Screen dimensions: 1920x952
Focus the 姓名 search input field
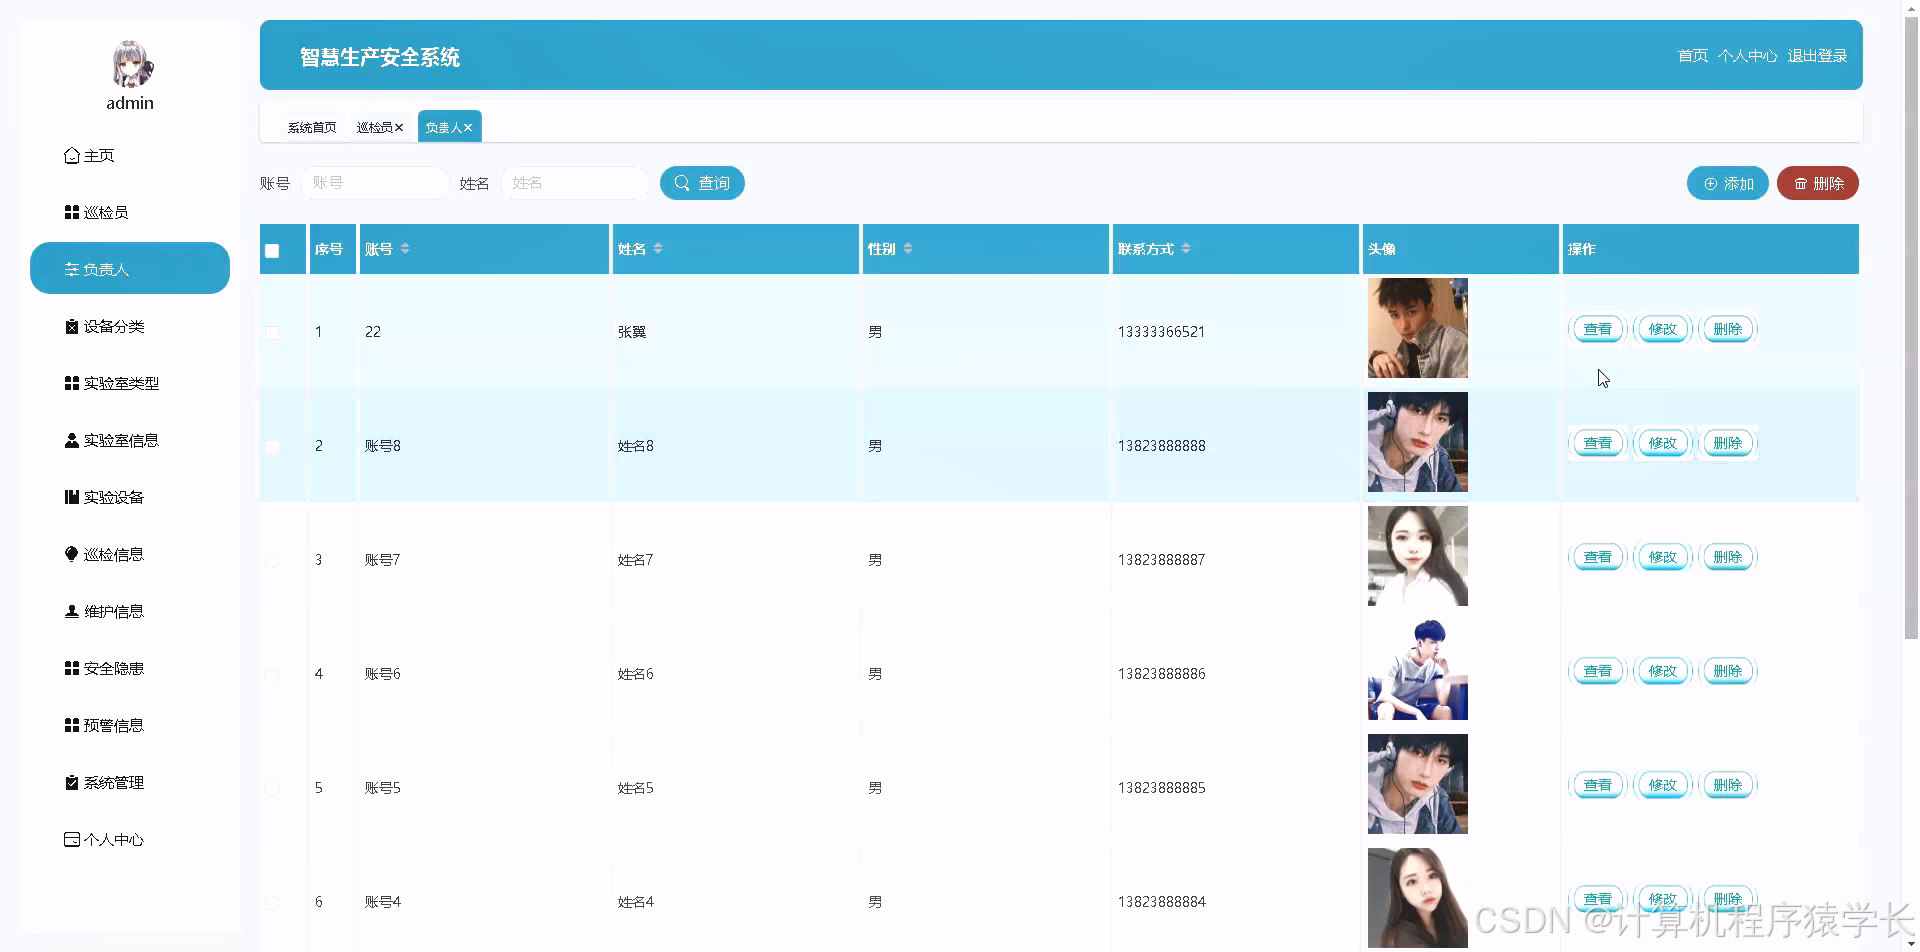(575, 183)
